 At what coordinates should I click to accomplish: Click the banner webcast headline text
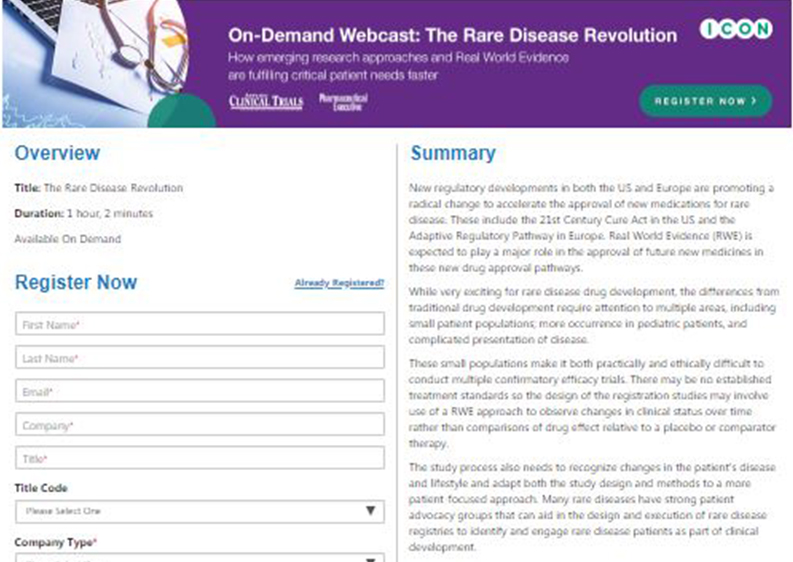pos(452,35)
